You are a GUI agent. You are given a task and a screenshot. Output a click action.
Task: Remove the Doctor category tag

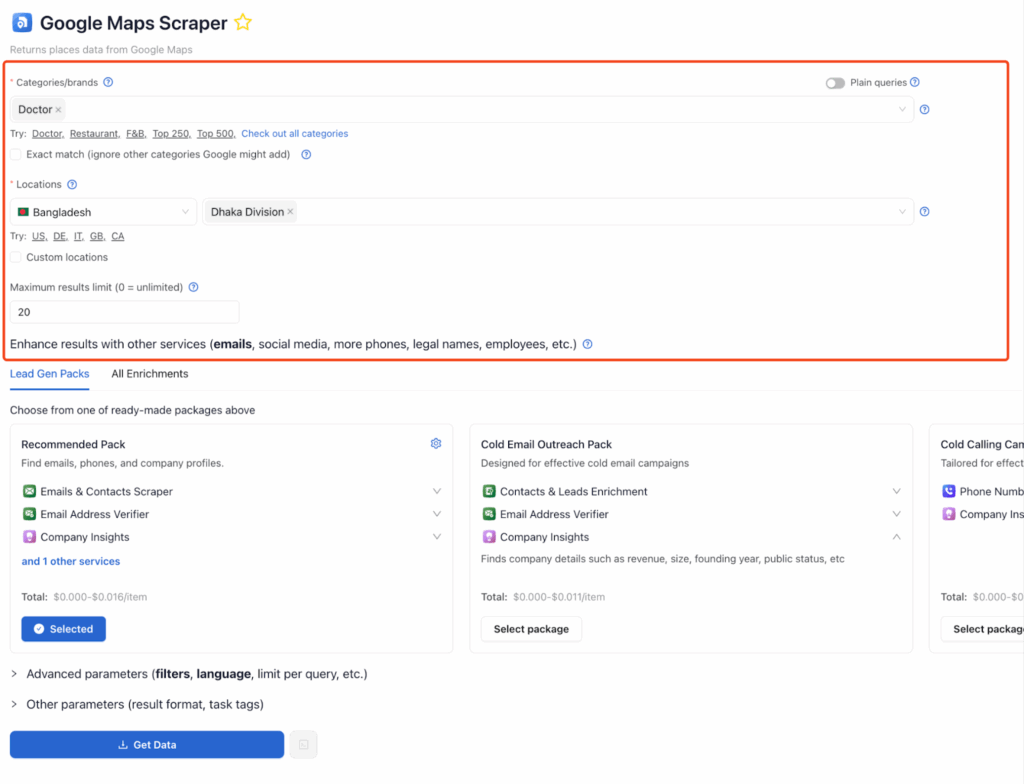(x=58, y=110)
